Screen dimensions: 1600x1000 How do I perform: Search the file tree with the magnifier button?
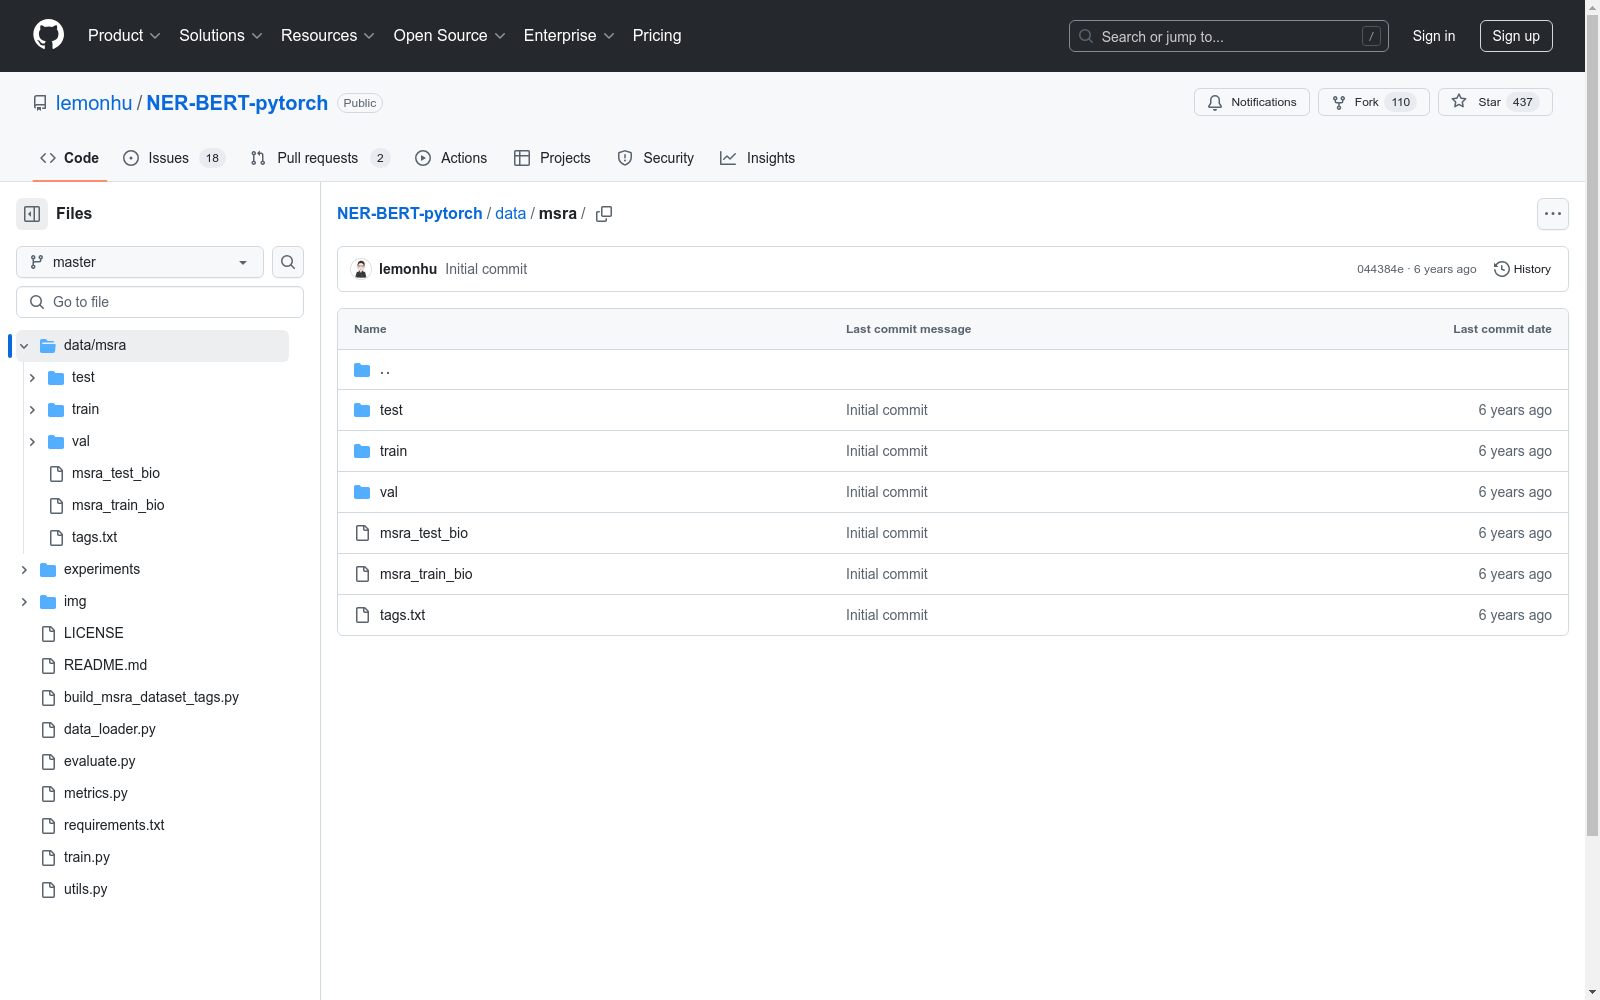coord(288,262)
